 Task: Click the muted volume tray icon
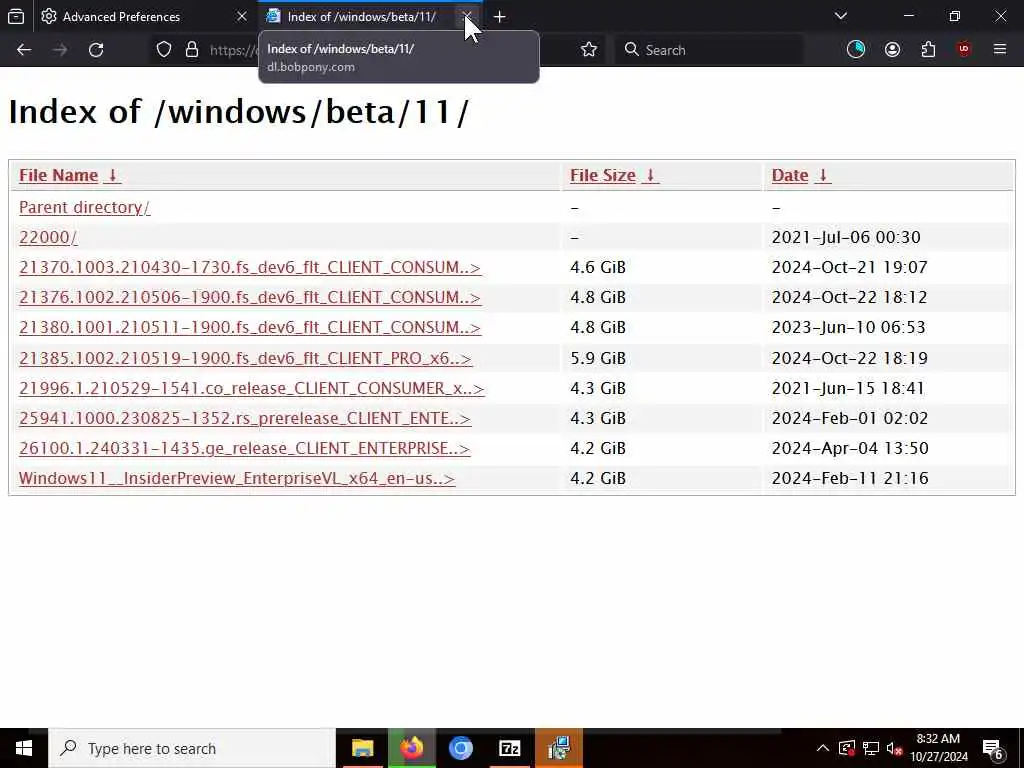895,748
